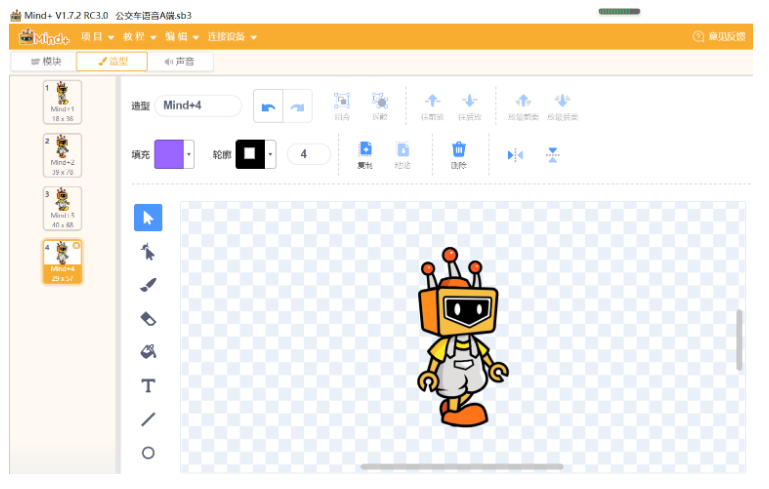
Task: Open the purple fill color picker
Action: point(169,154)
